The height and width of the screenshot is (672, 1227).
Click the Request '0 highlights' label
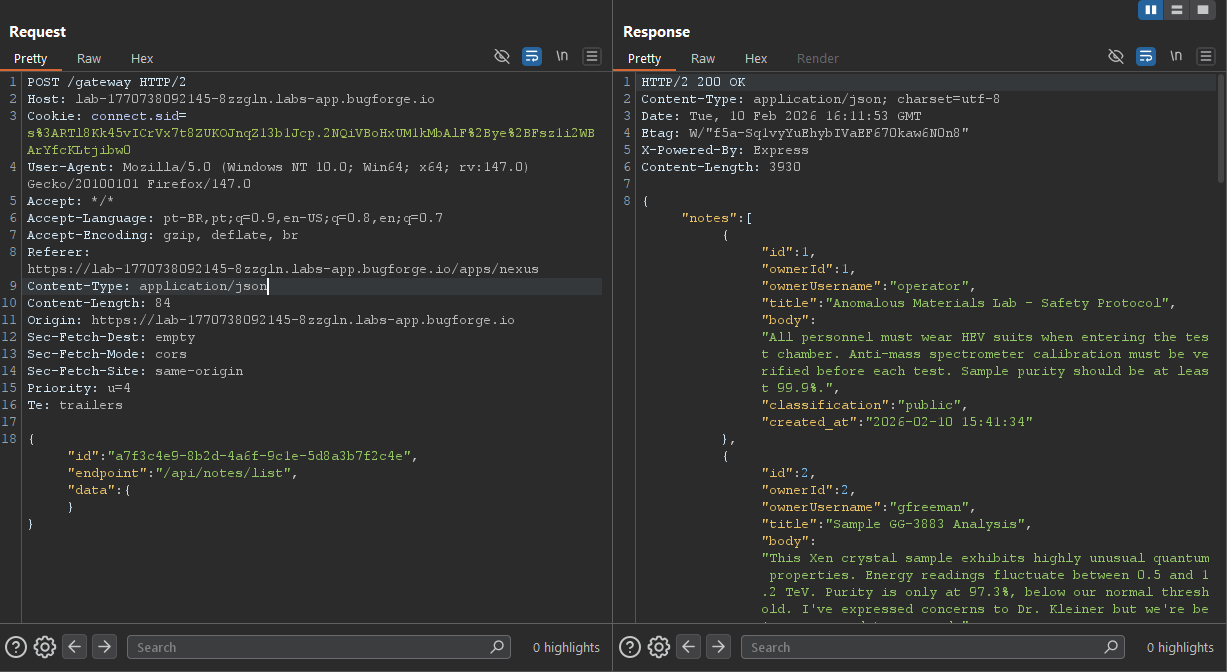point(566,647)
